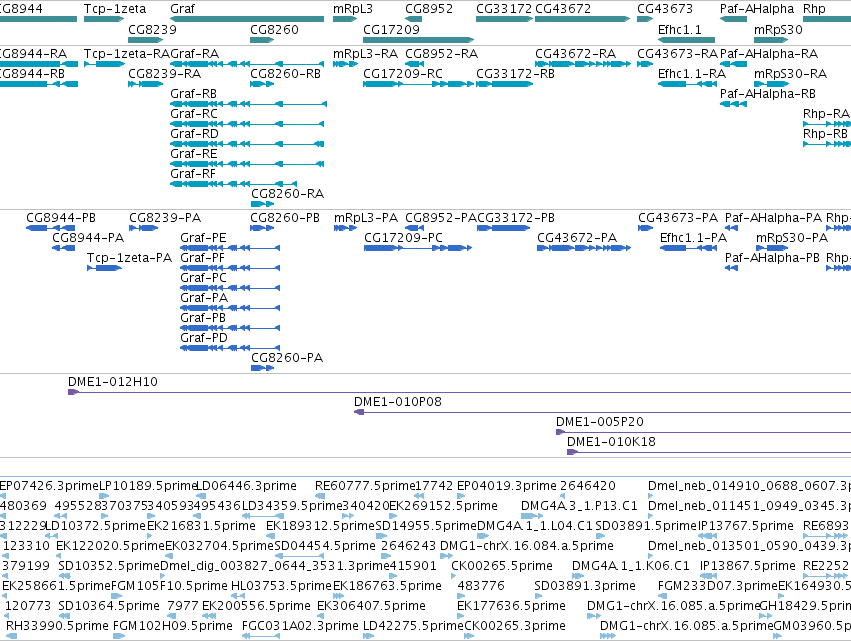Click the CG8260-RB transcript label
The image size is (851, 641).
(x=285, y=73)
